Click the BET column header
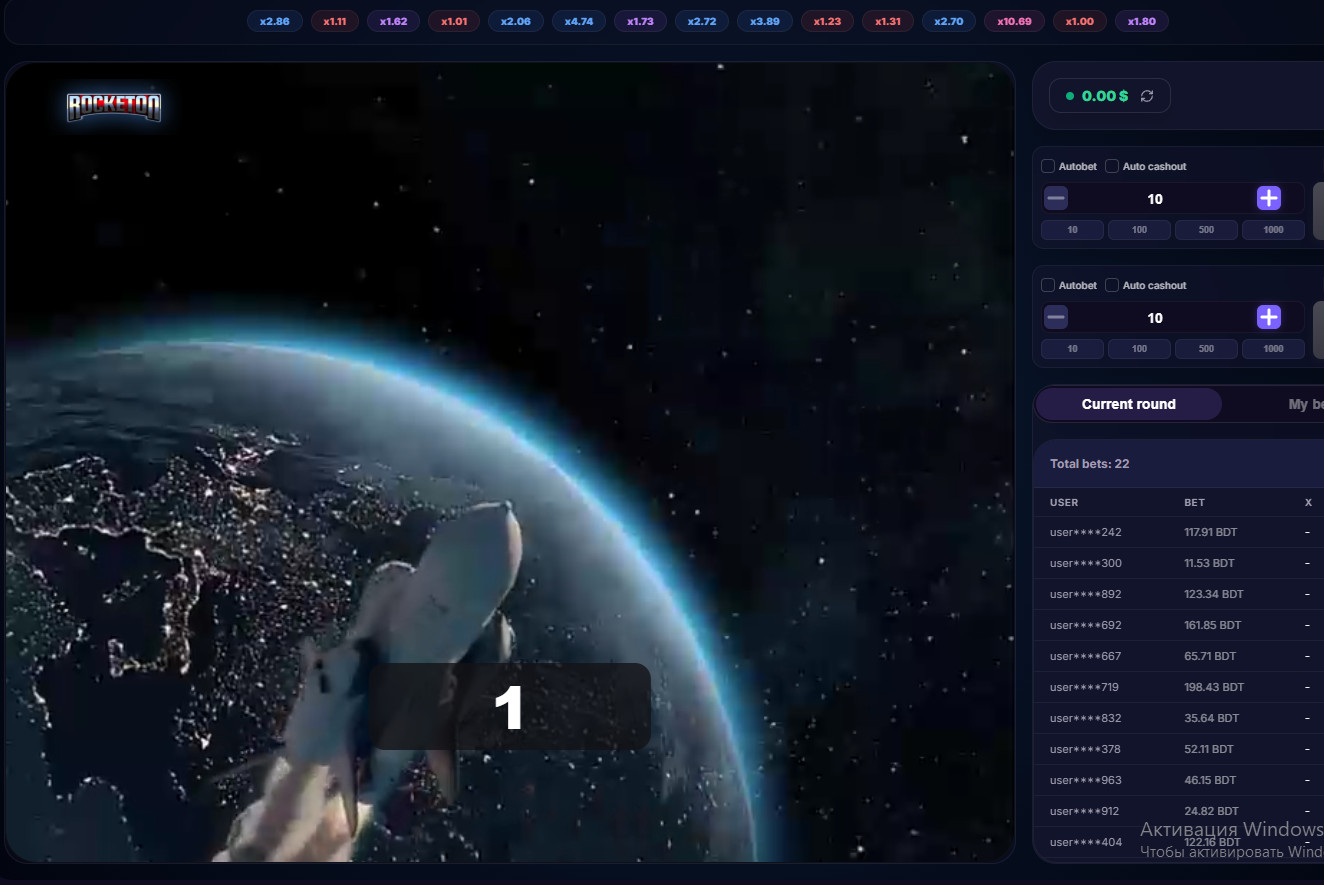This screenshot has height=885, width=1324. click(1194, 502)
